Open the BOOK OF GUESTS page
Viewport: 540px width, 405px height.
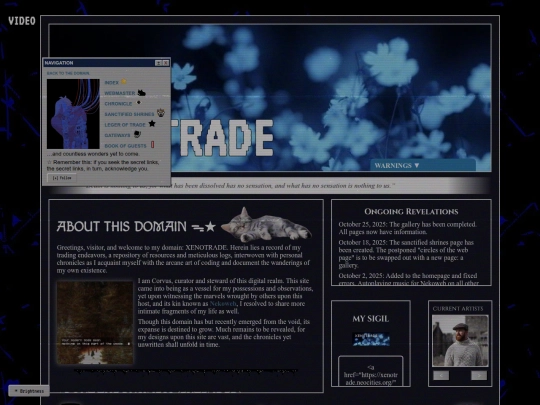click(126, 146)
